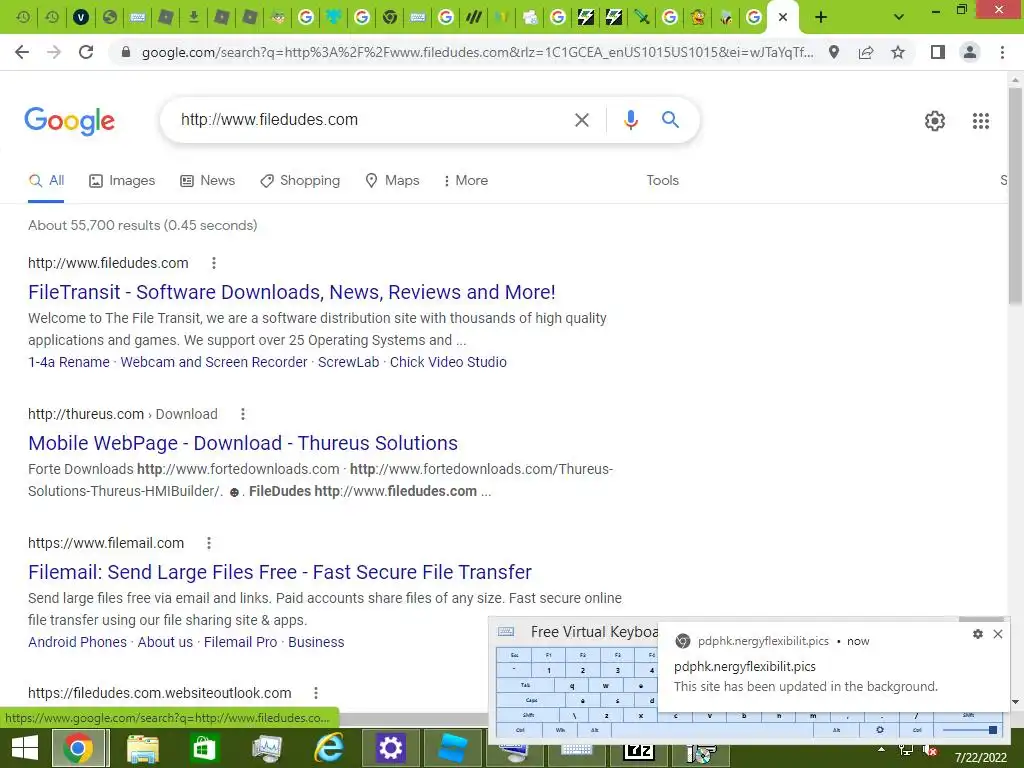The height and width of the screenshot is (768, 1024).
Task: Bookmark this page with the star icon
Action: [898, 52]
